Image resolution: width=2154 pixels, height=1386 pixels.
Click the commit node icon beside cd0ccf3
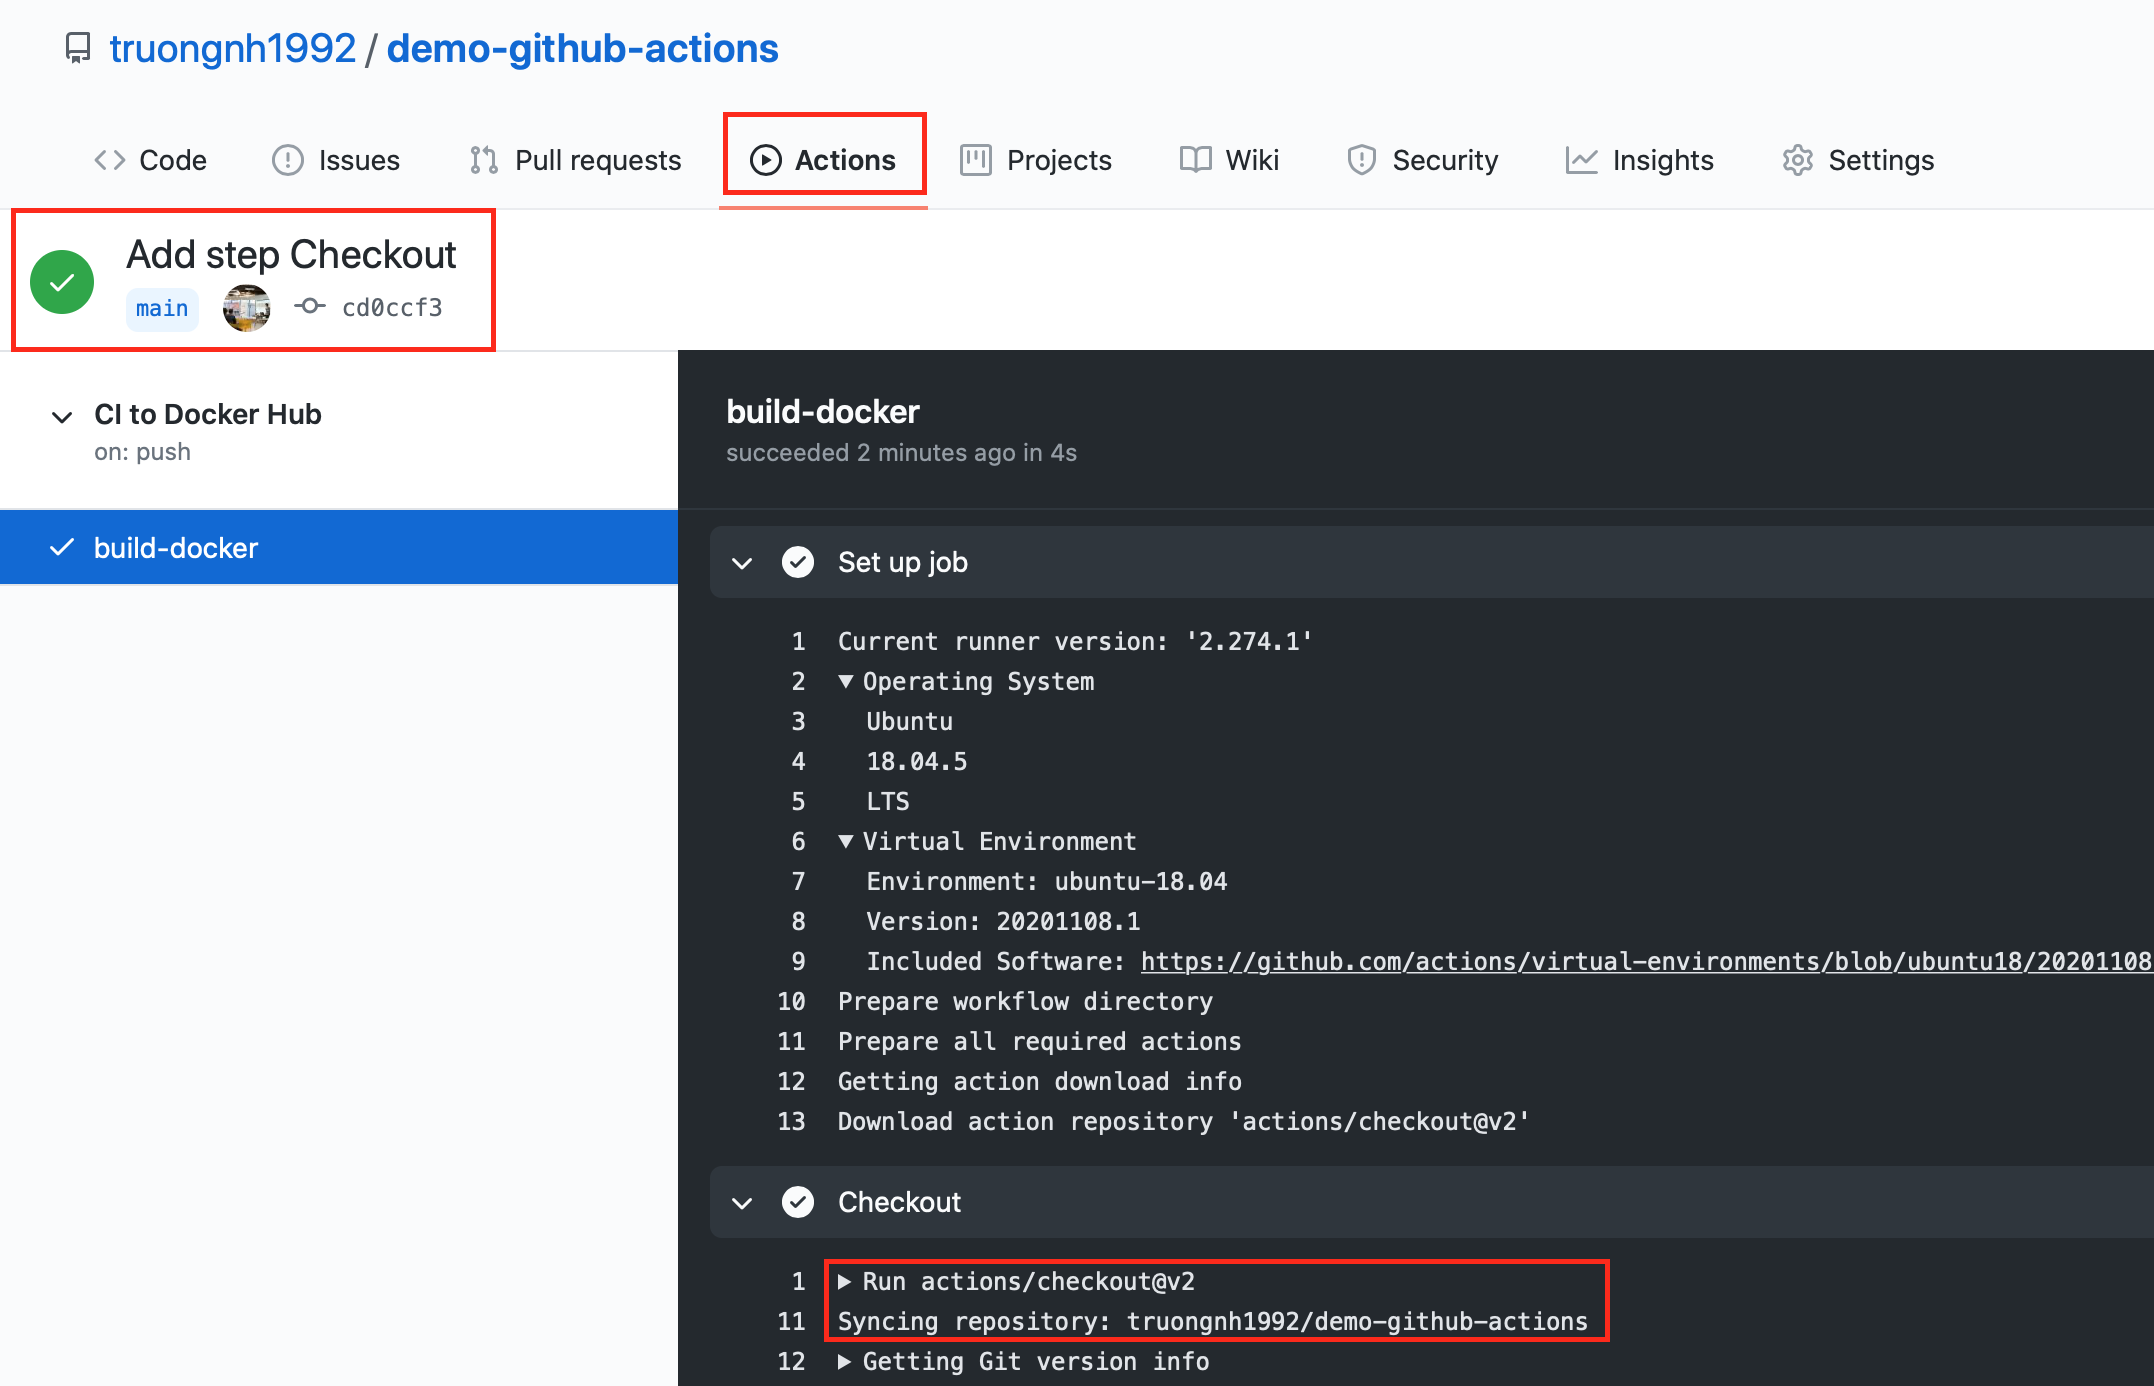coord(310,306)
